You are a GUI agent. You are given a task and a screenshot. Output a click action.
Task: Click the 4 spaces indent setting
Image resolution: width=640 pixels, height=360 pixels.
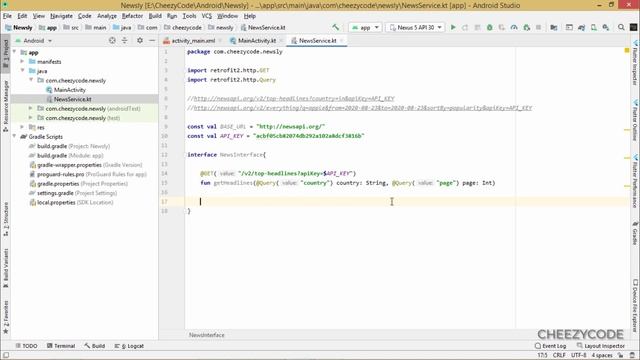point(602,355)
